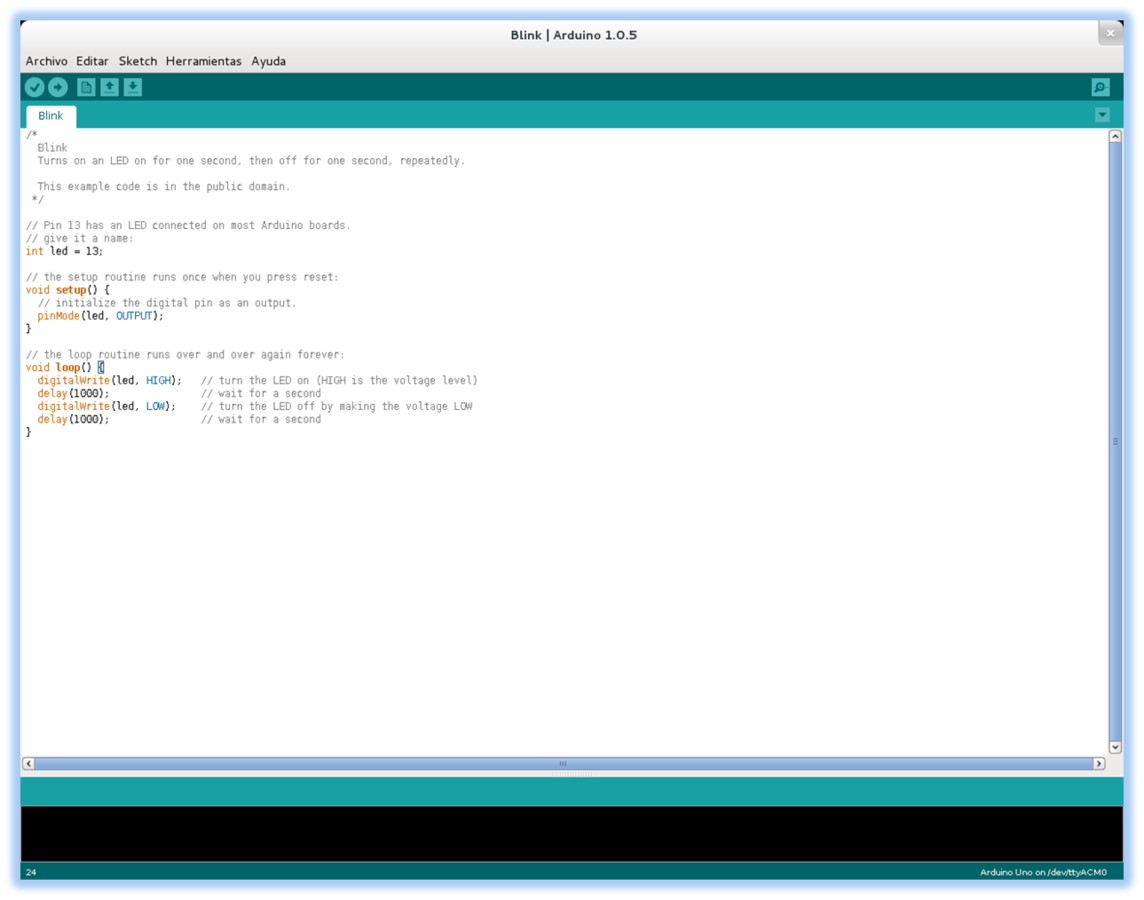Create a new sketch with New icon

(x=86, y=88)
